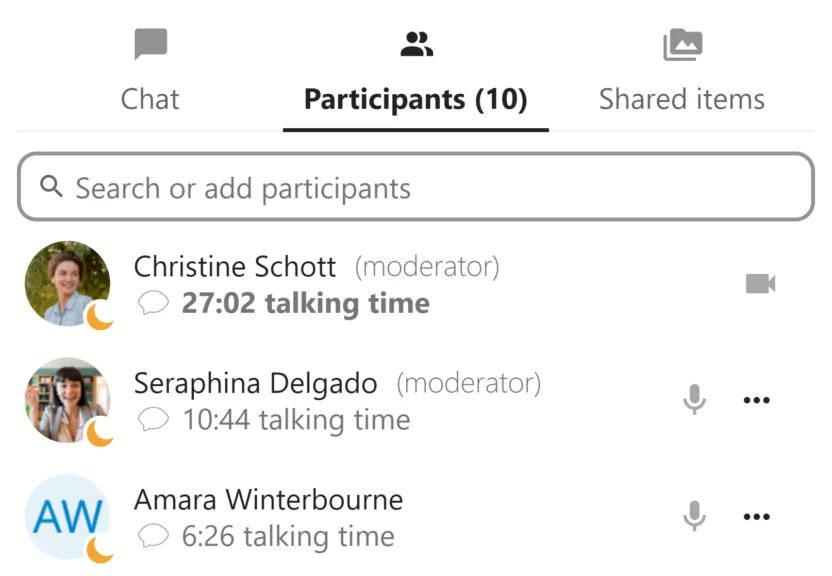The image size is (832, 576).
Task: Click Seraphina Delgado's profile photo
Action: coord(66,398)
